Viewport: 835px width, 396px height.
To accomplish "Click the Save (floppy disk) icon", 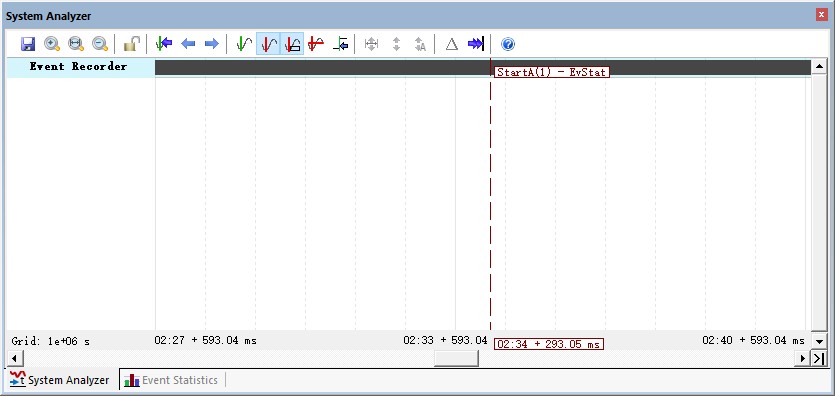I will [28, 44].
